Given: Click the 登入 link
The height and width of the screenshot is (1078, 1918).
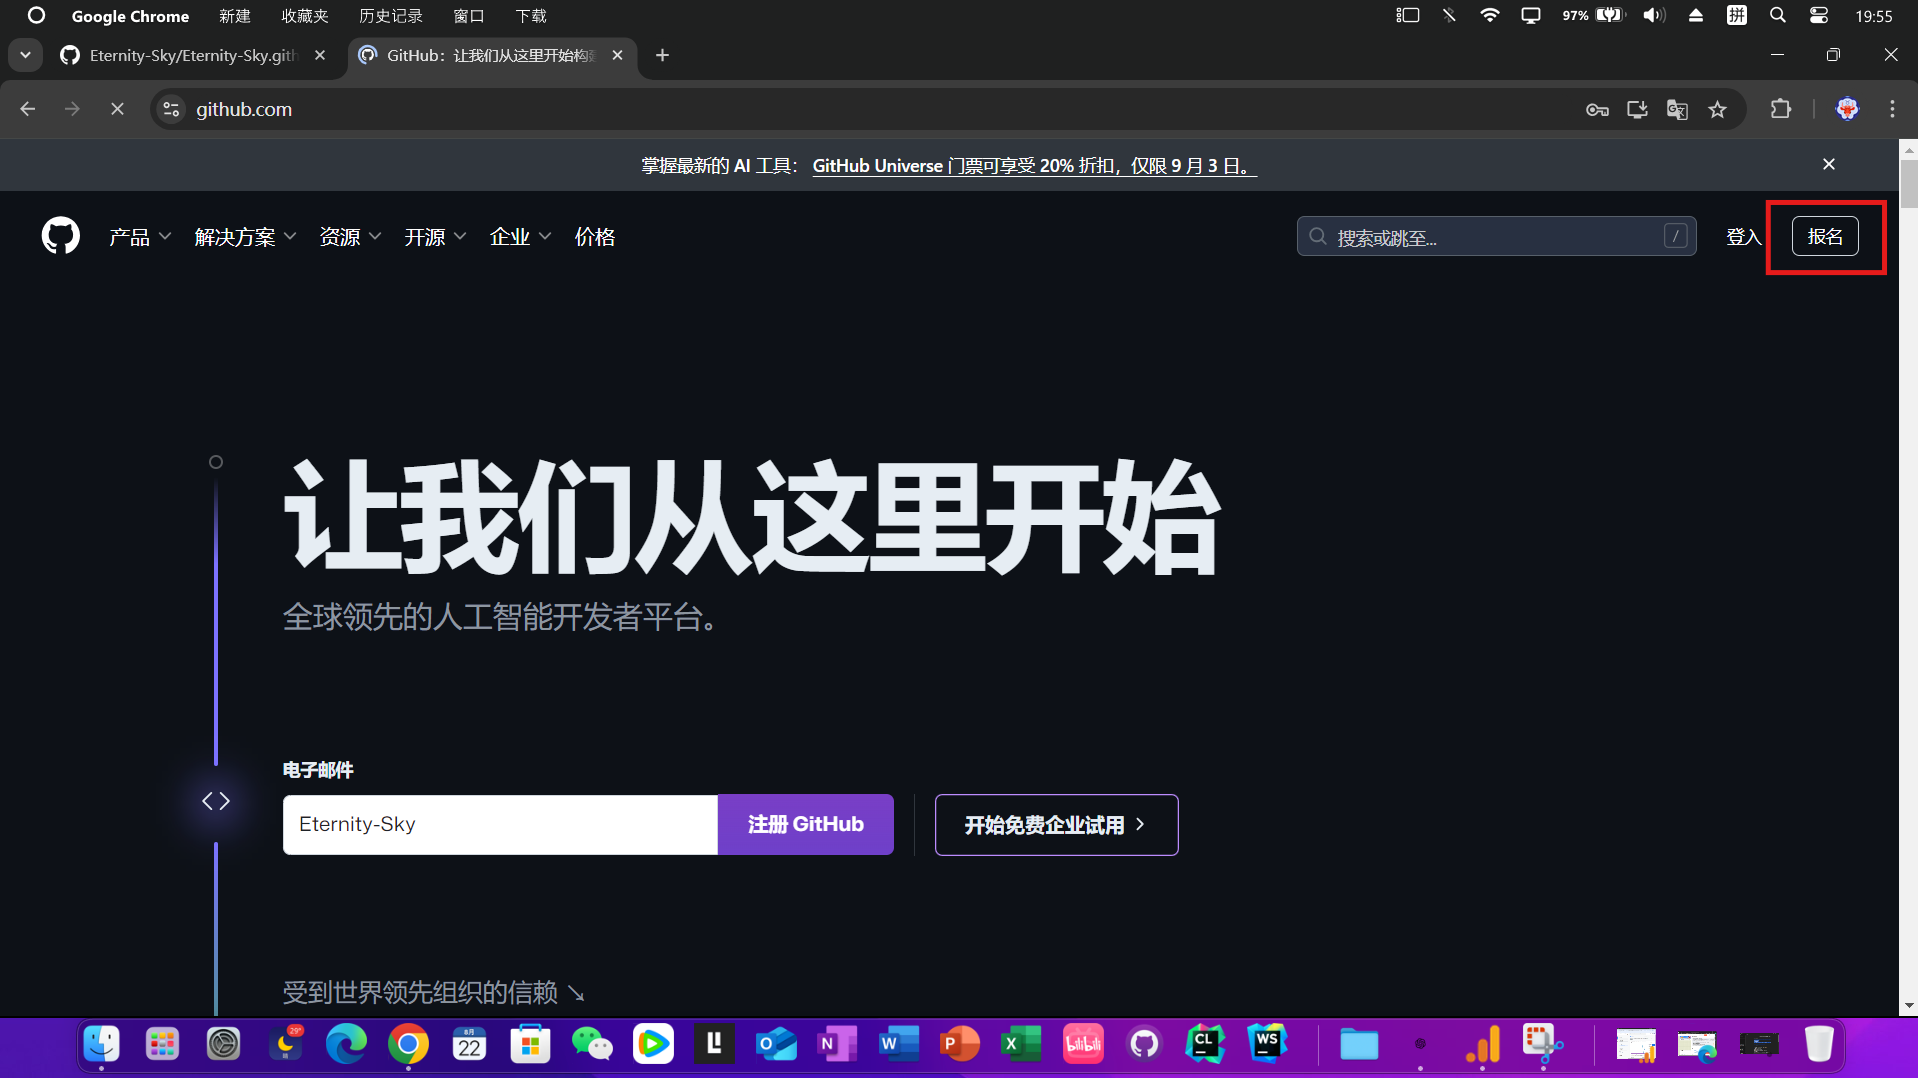Looking at the screenshot, I should (1743, 237).
